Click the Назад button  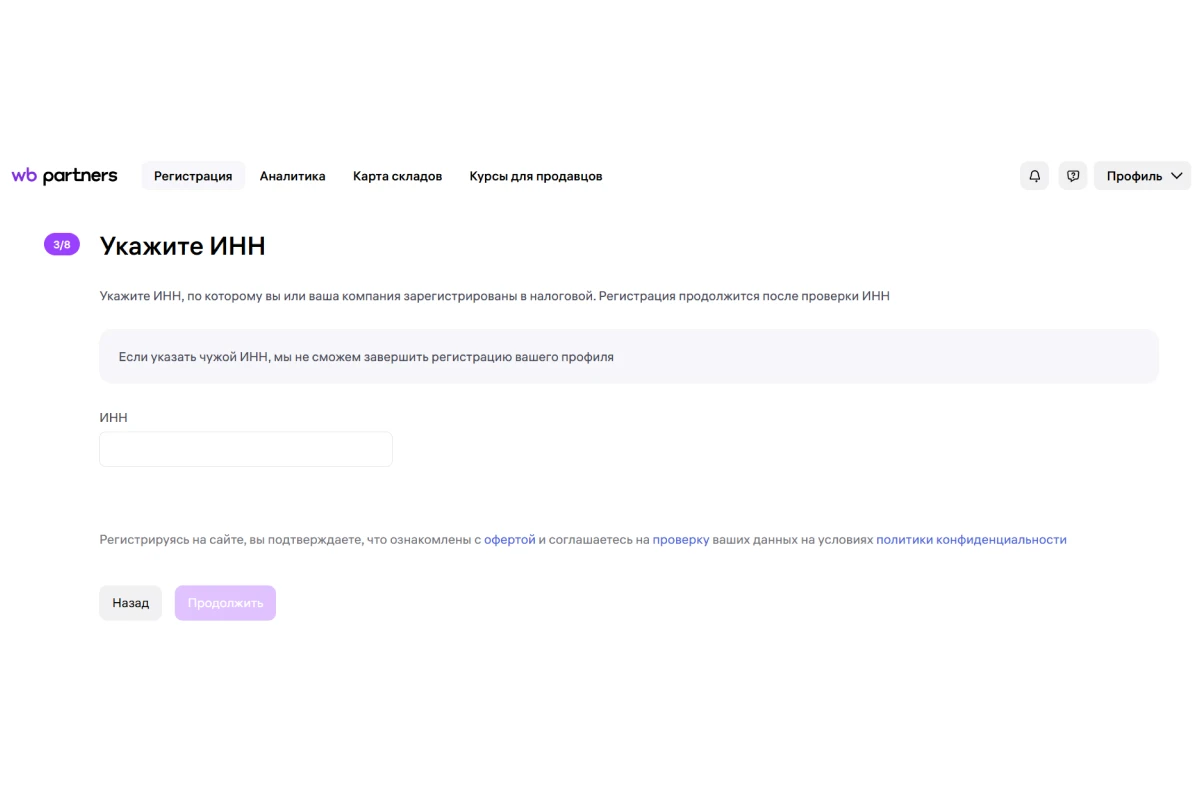click(130, 603)
